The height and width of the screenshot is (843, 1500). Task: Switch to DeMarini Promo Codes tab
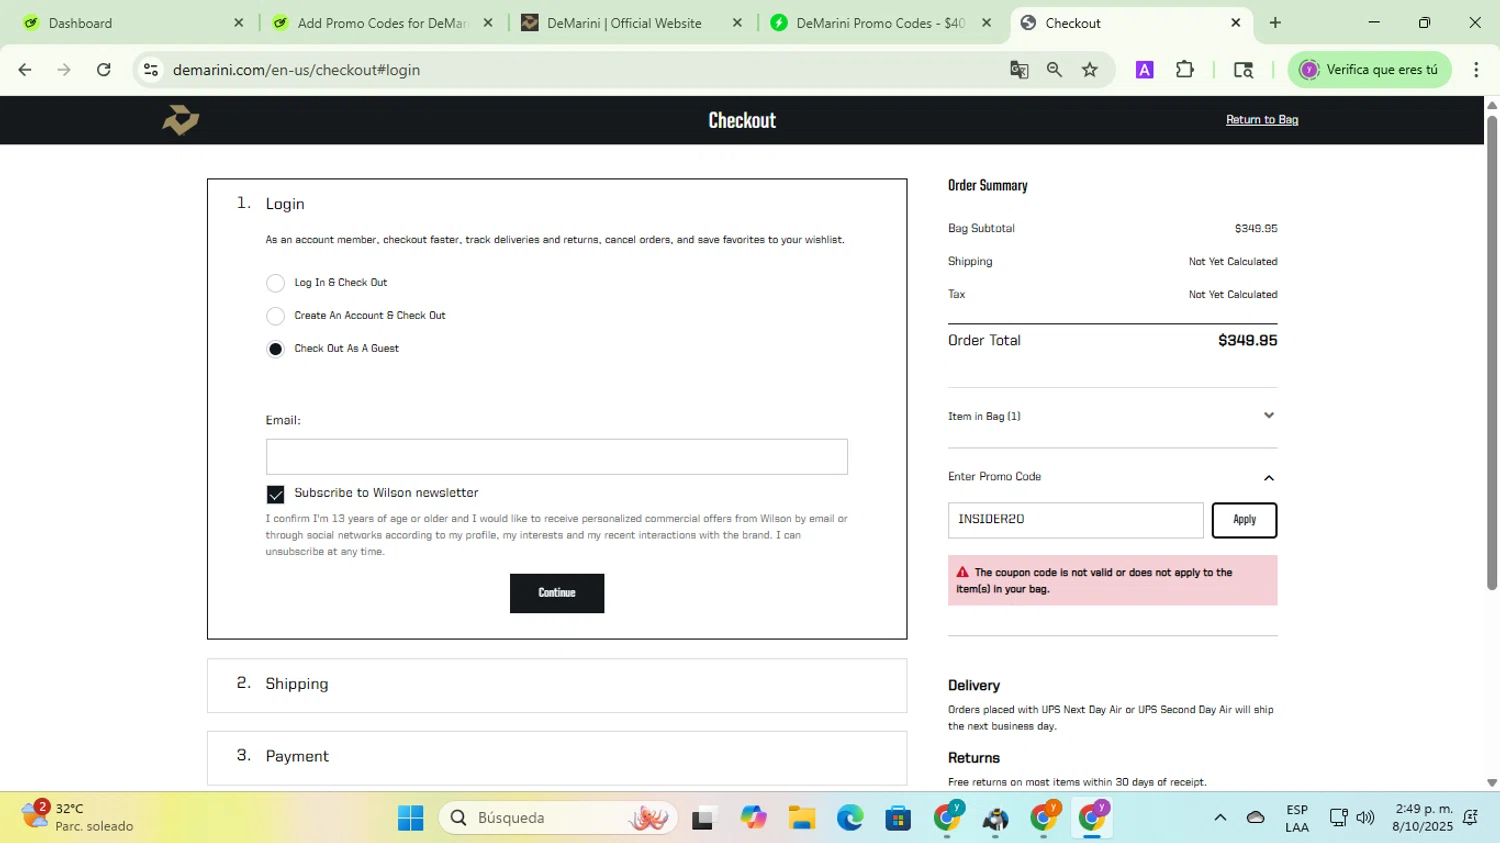pyautogui.click(x=880, y=23)
